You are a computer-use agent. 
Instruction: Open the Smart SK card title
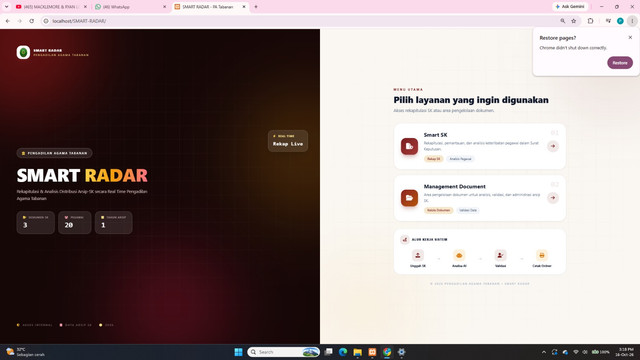[435, 135]
